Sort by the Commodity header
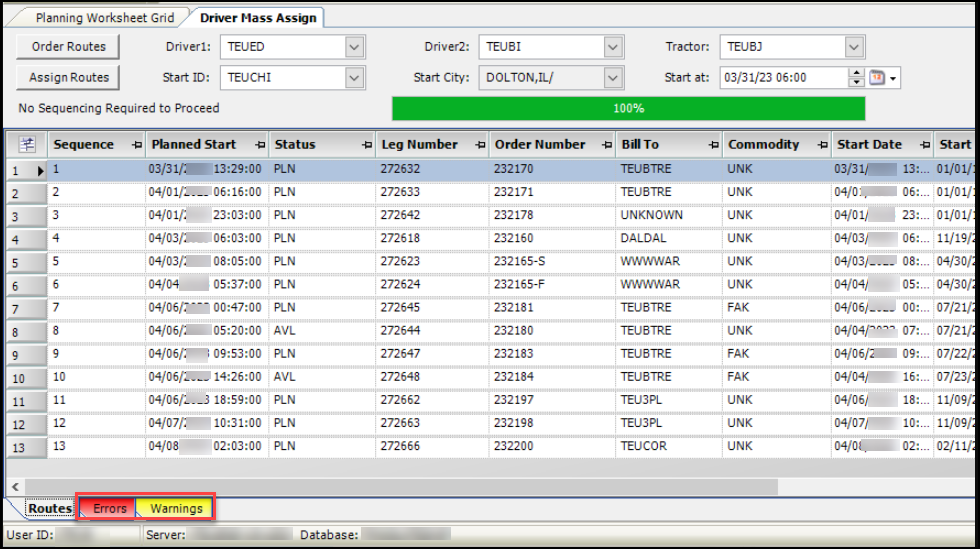 pyautogui.click(x=763, y=144)
